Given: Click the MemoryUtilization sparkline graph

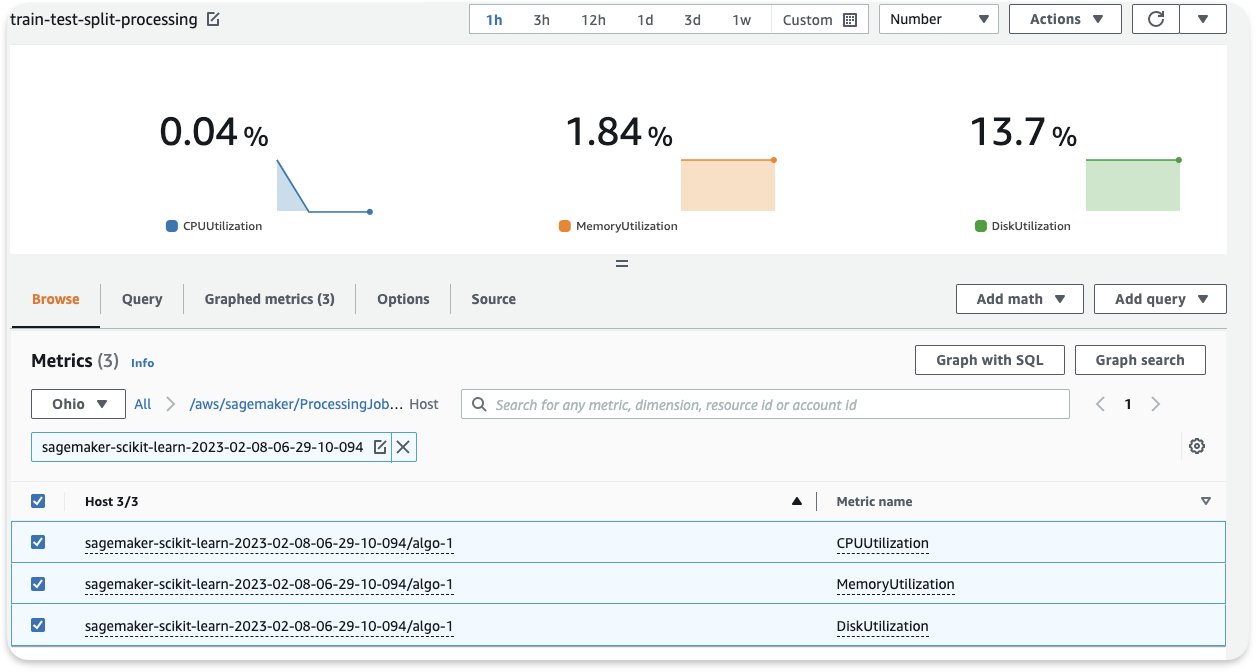Looking at the screenshot, I should [x=728, y=185].
